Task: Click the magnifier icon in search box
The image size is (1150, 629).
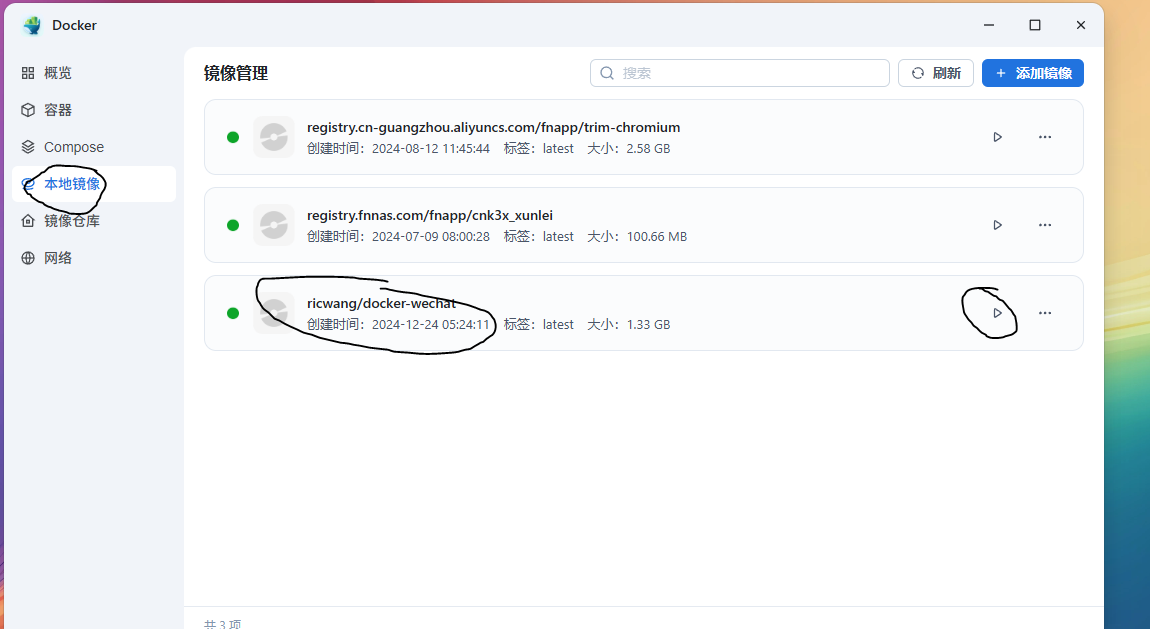Action: click(607, 73)
